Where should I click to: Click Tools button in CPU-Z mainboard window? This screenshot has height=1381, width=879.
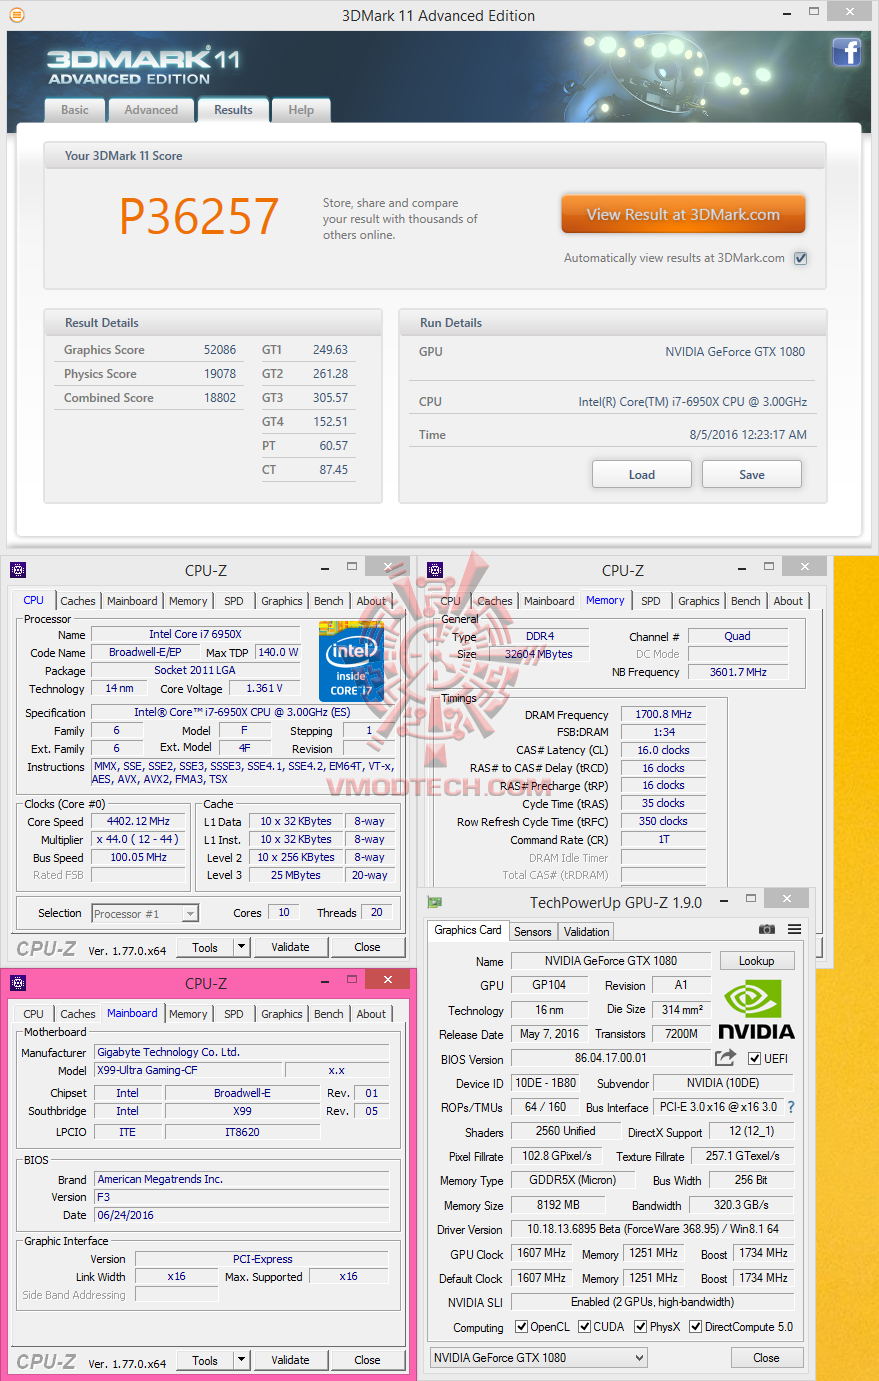click(x=205, y=1360)
